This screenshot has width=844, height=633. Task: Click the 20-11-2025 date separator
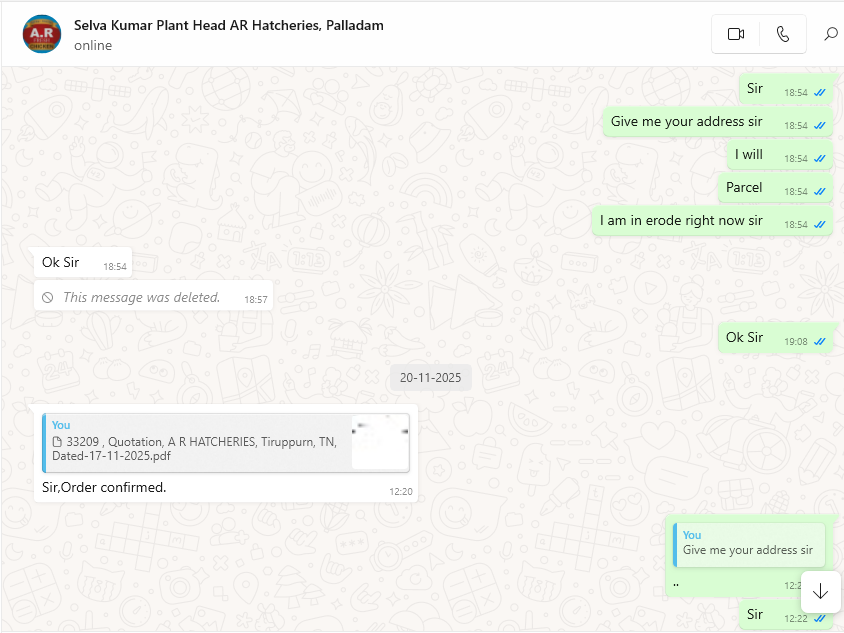click(430, 378)
